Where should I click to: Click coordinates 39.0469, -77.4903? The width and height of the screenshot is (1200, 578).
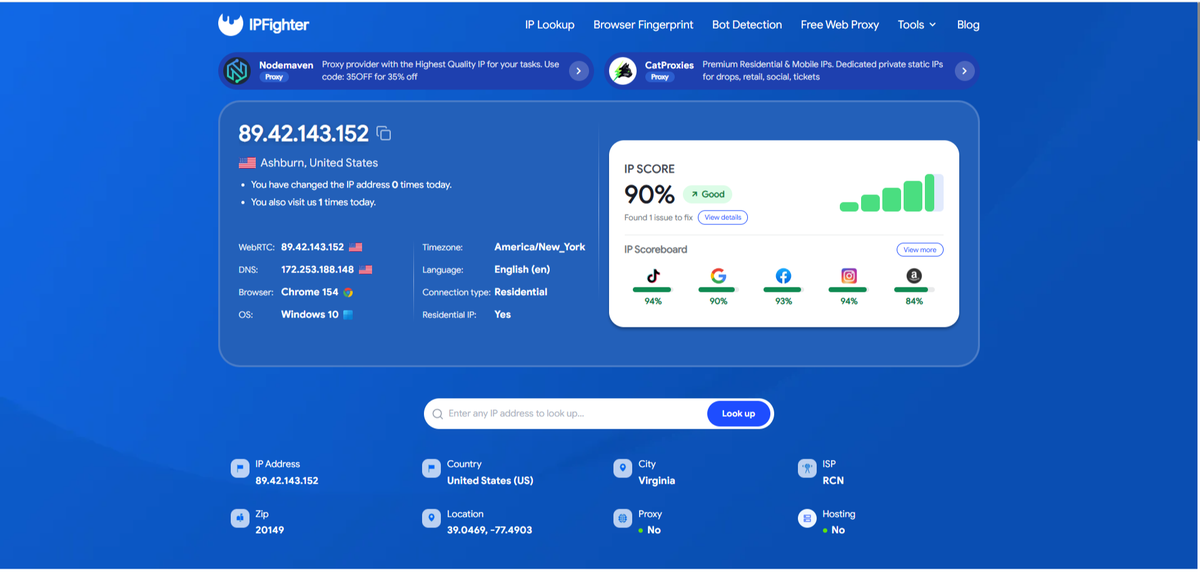point(489,530)
